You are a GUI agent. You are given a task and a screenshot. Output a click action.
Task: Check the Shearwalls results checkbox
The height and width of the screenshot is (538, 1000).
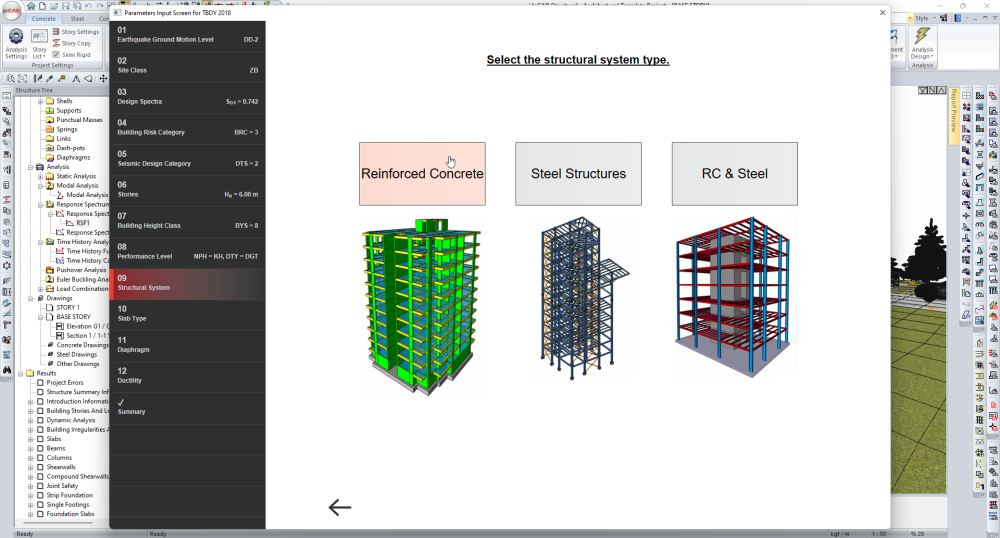tap(40, 467)
